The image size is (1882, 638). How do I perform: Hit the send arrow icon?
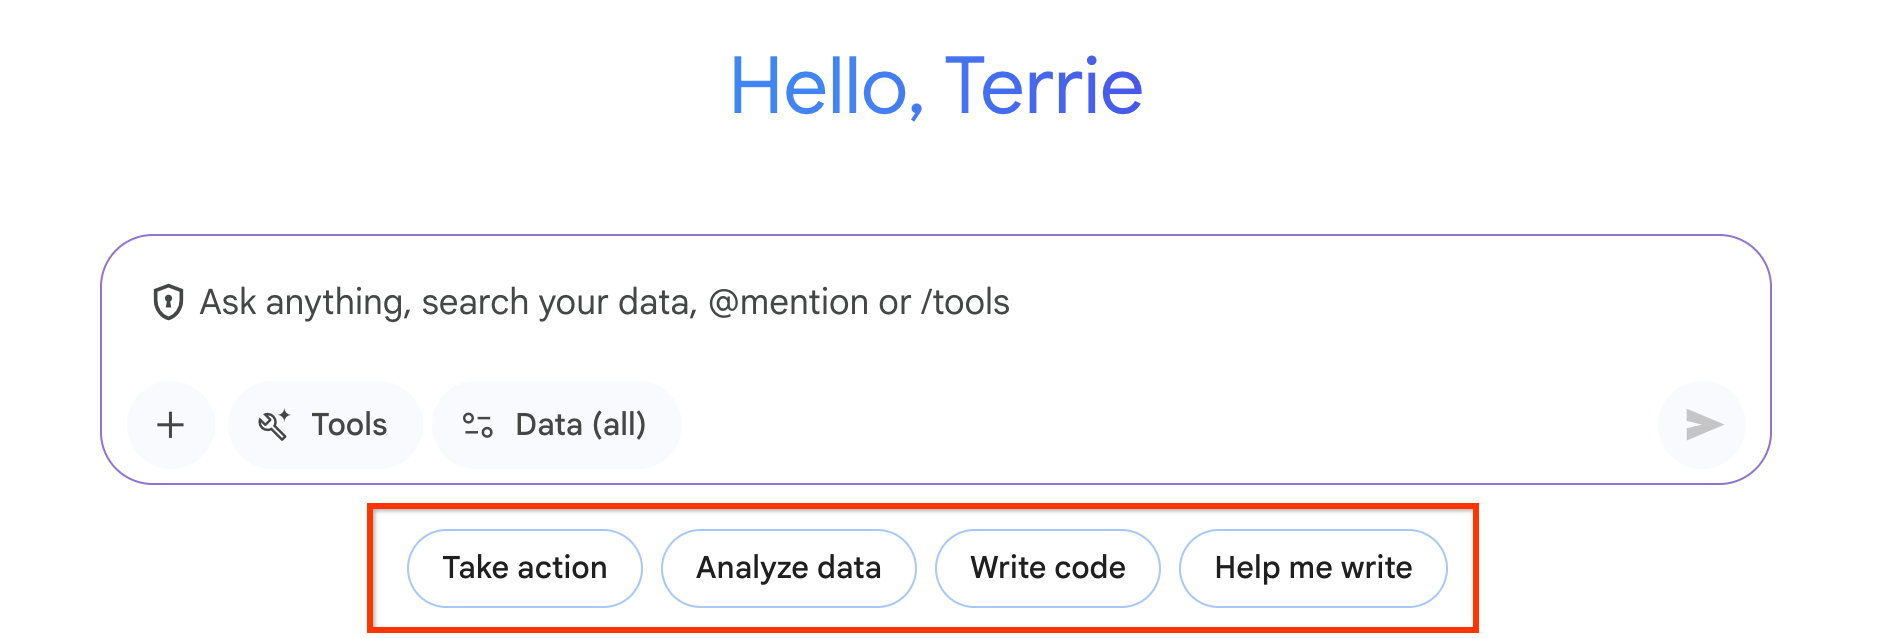pos(1702,425)
